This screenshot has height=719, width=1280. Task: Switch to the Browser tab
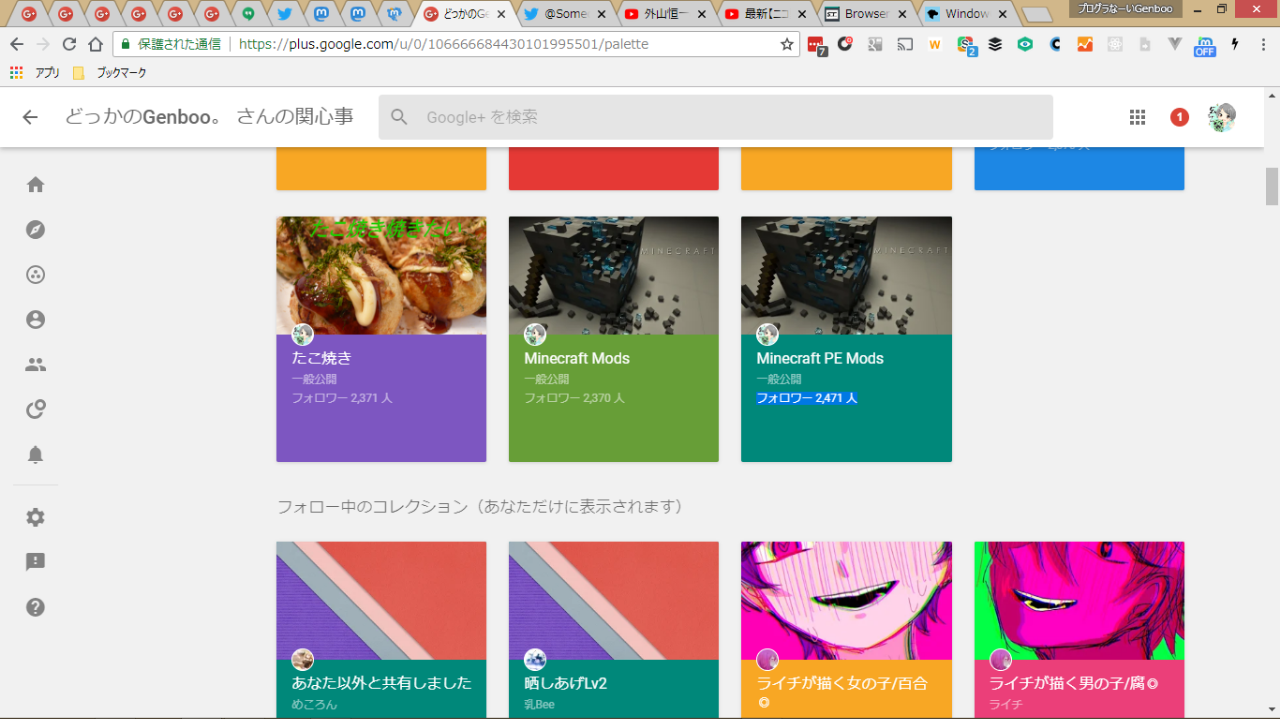coord(864,14)
